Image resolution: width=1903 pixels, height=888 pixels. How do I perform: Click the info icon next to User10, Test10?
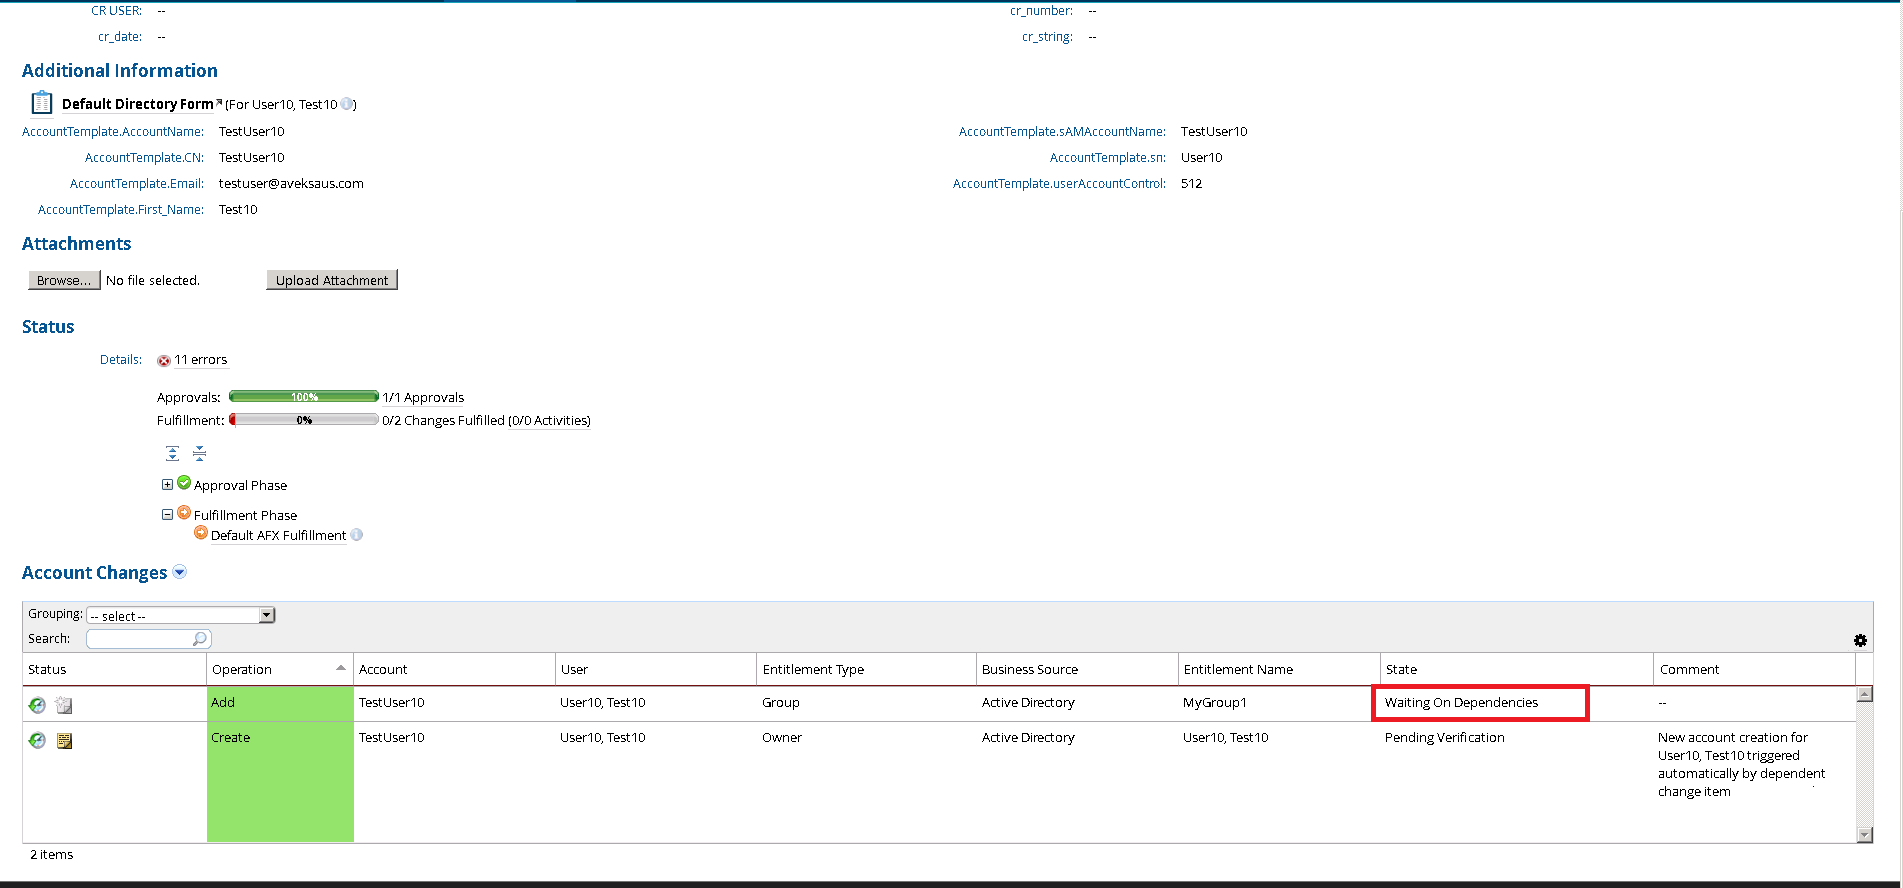[x=347, y=104]
